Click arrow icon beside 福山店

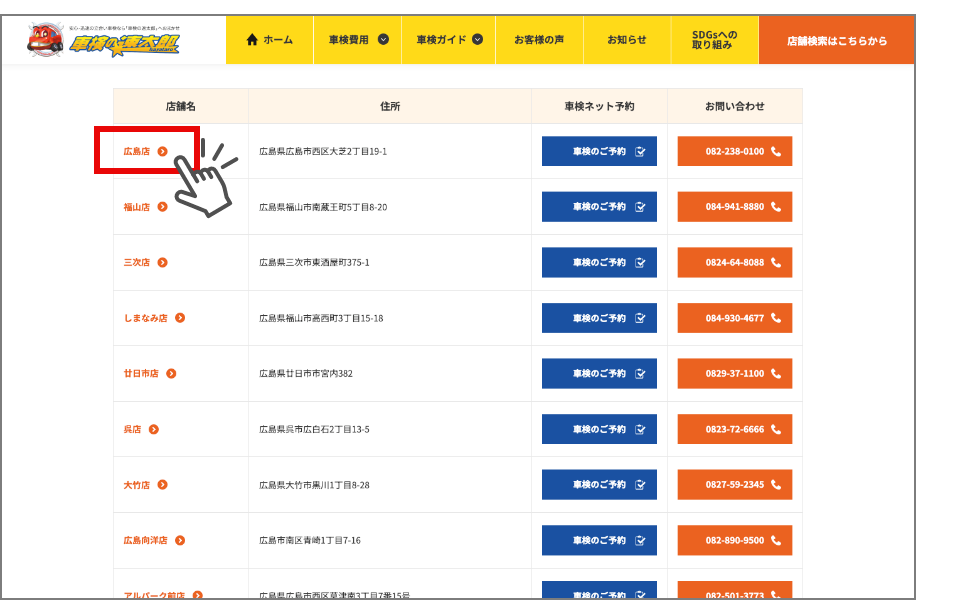click(163, 207)
